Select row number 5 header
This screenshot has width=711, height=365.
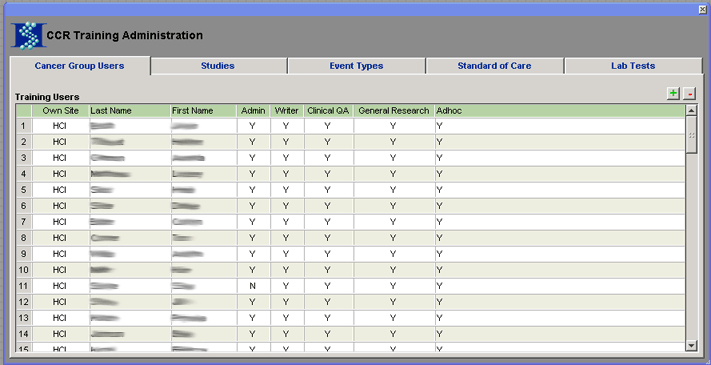(24, 190)
